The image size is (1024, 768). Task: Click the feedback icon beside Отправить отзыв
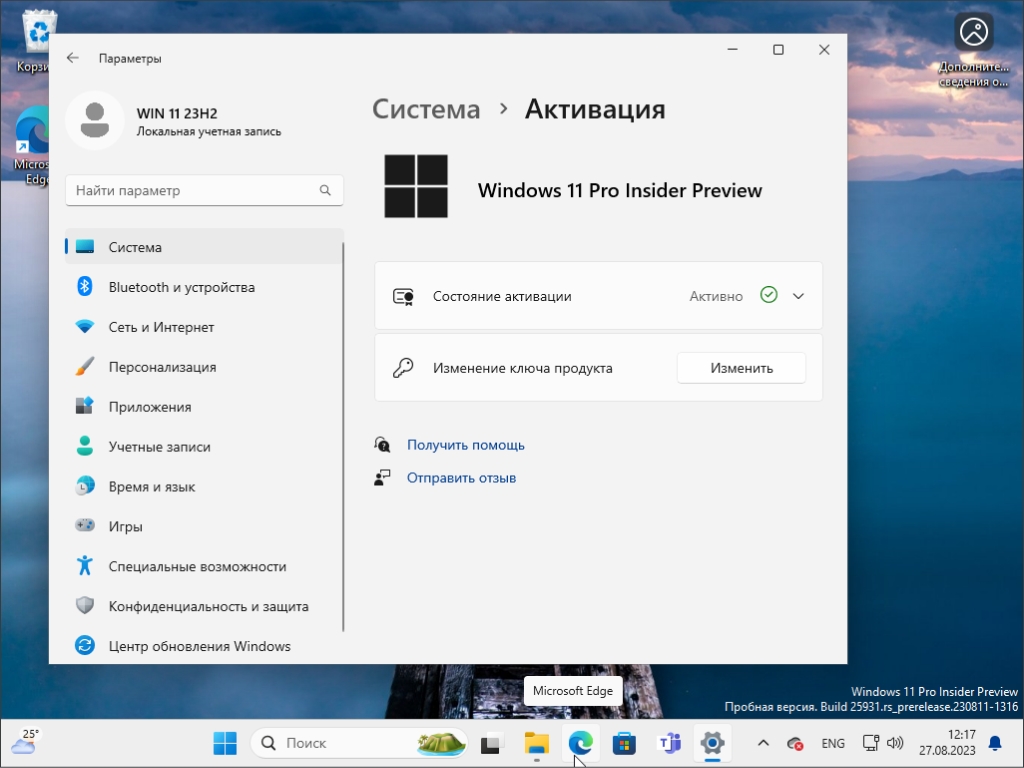coord(382,477)
